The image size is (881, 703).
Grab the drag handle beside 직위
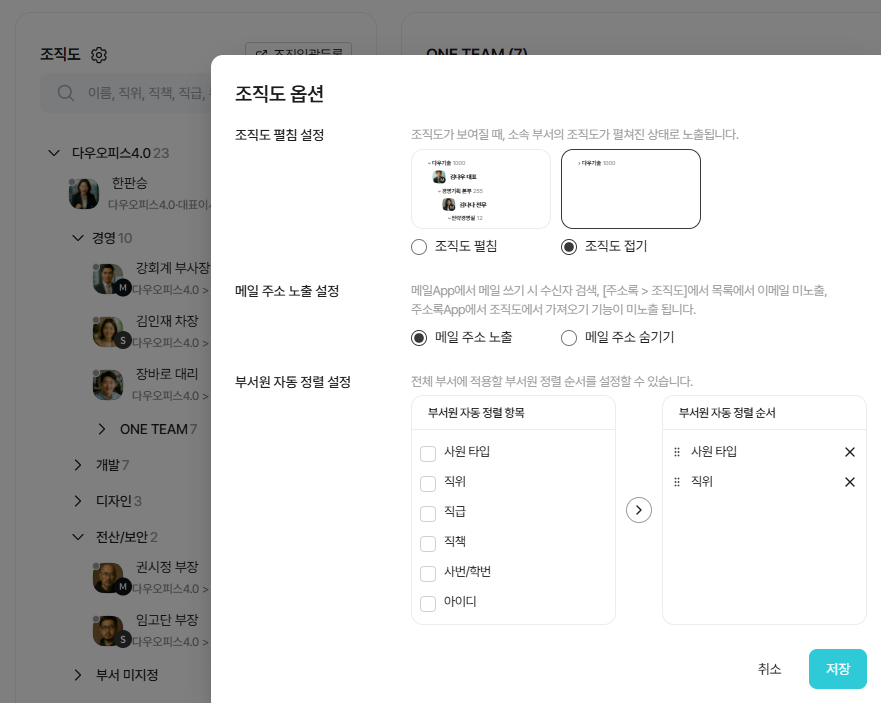tap(677, 482)
